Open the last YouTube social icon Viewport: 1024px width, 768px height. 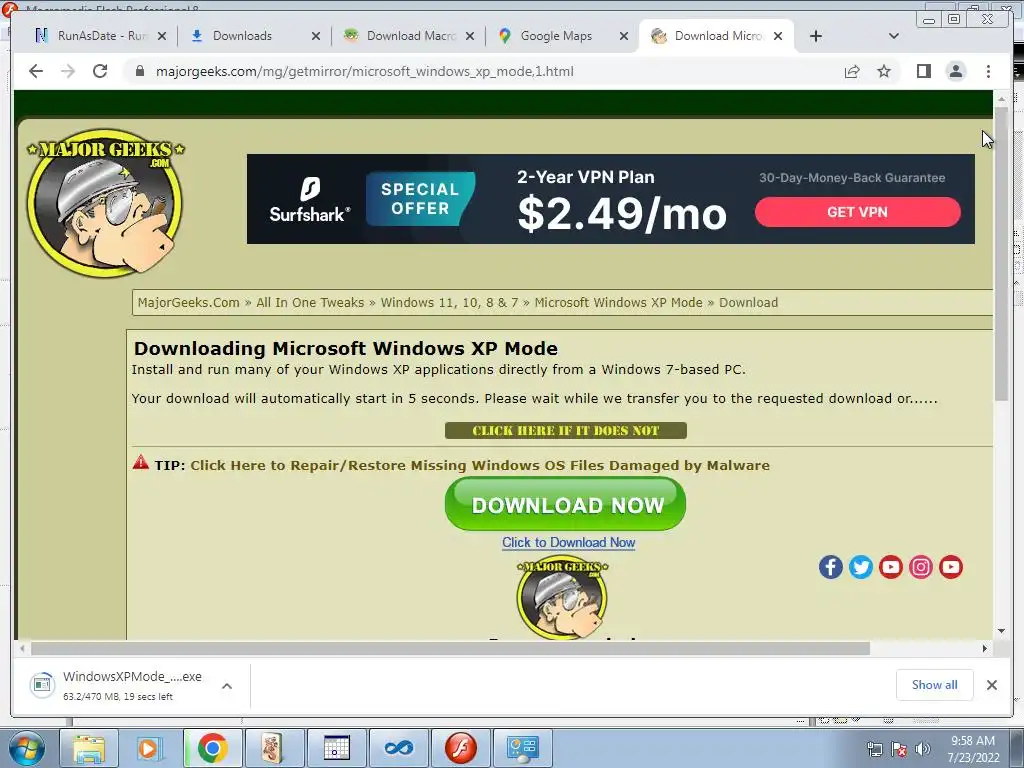tap(951, 567)
